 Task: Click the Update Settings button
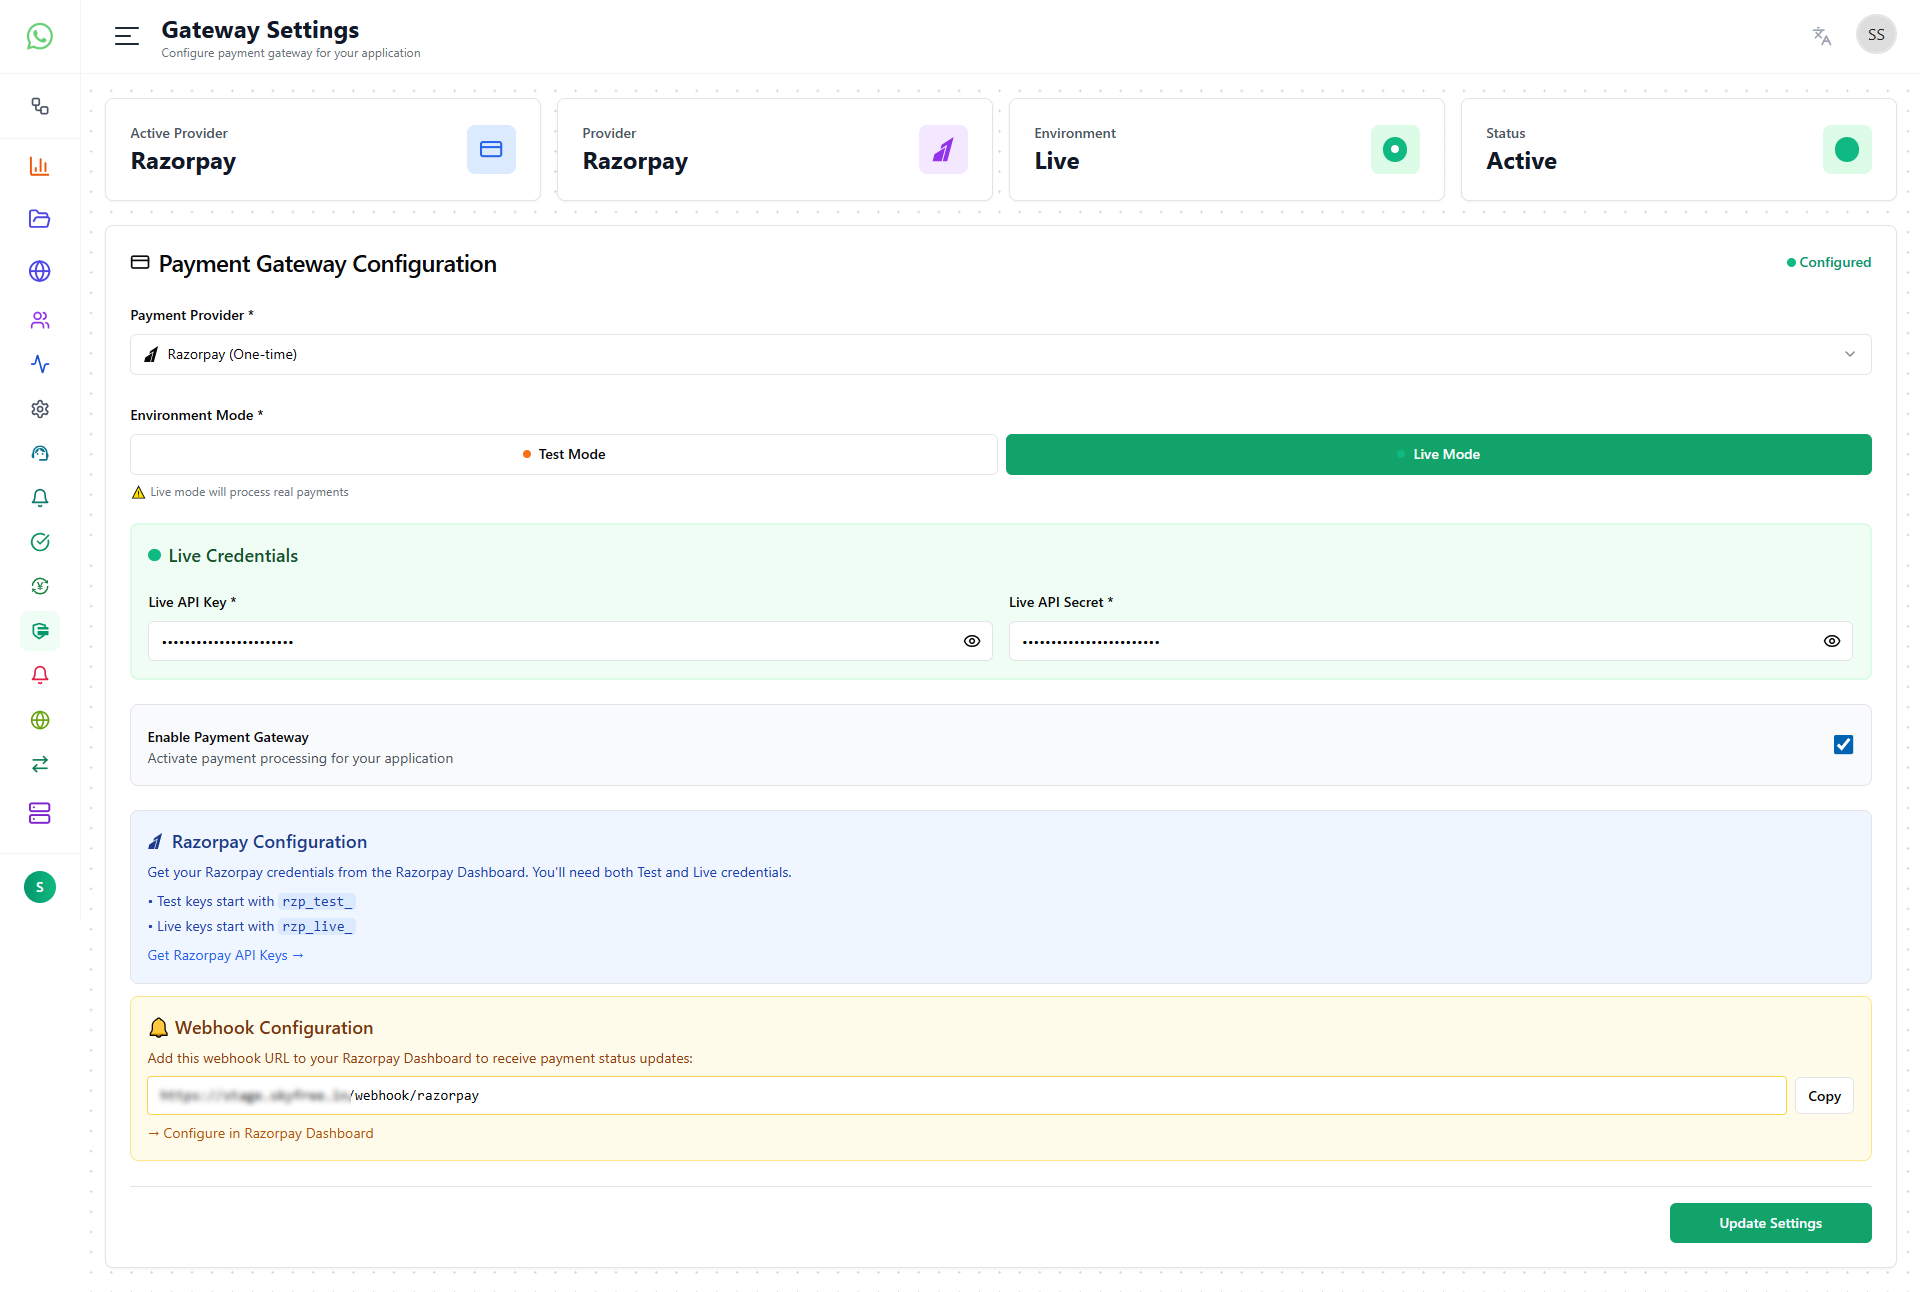click(1771, 1223)
